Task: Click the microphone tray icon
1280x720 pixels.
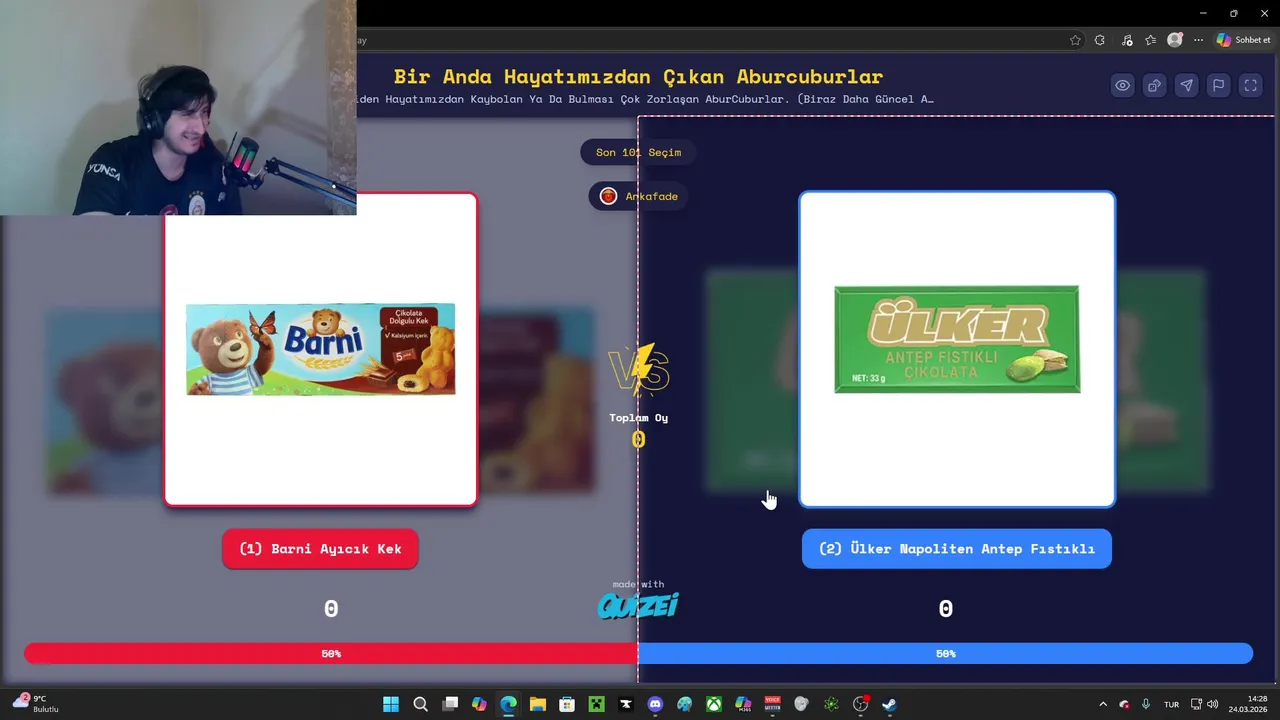Action: point(1146,704)
